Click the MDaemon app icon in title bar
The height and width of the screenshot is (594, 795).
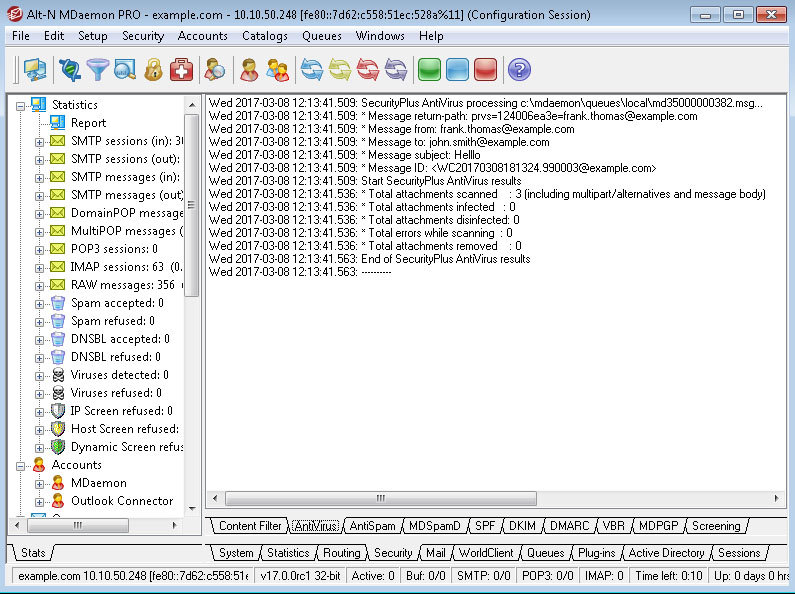(14, 14)
